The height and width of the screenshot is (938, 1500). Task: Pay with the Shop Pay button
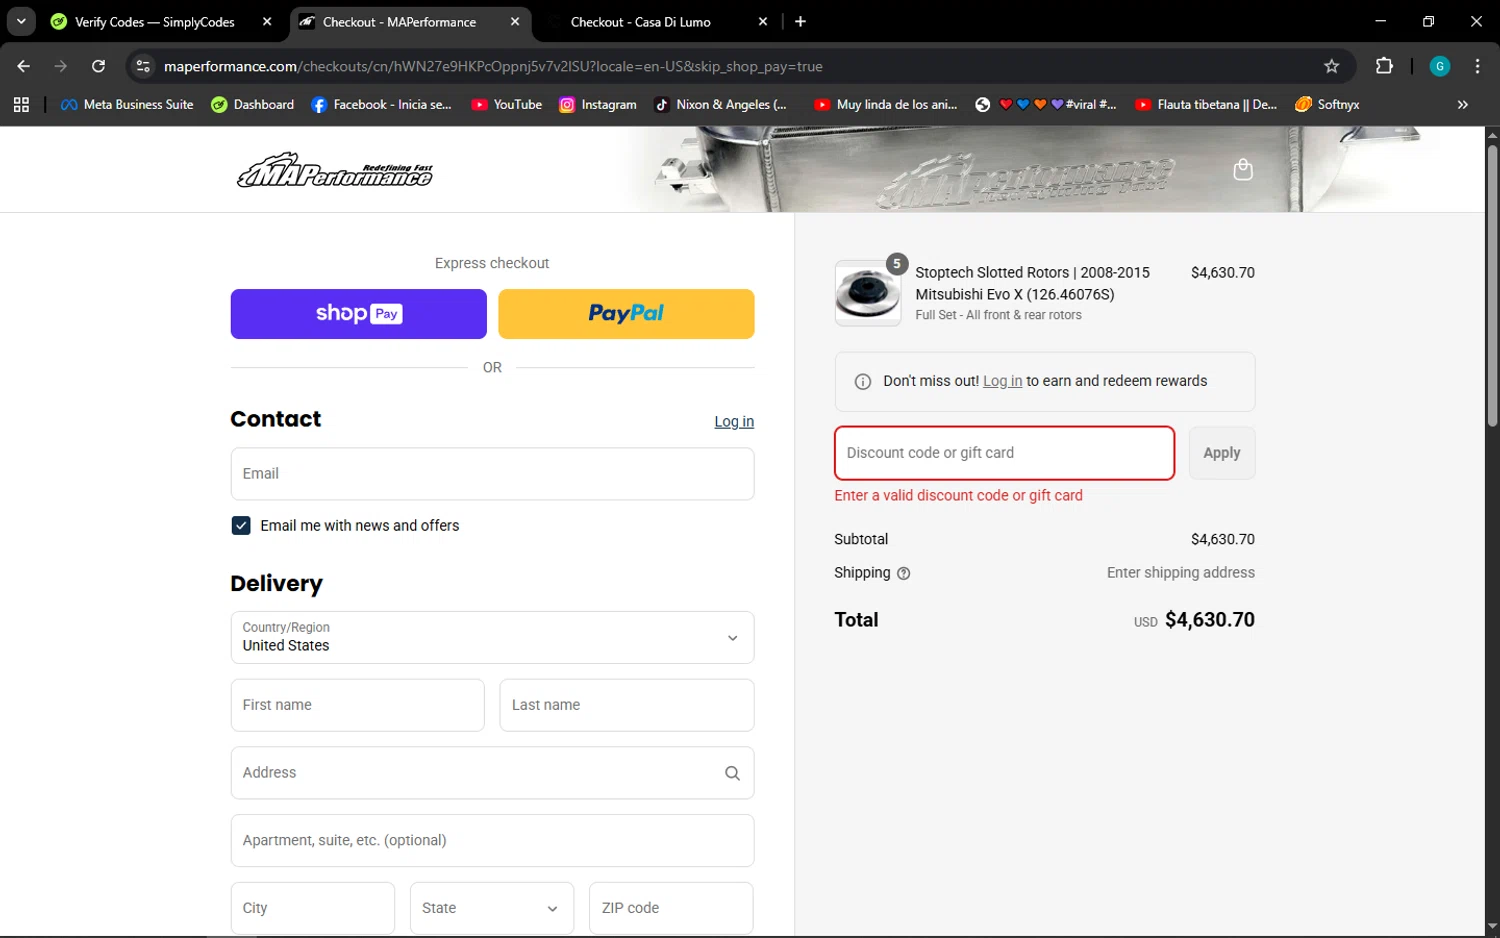pos(358,314)
